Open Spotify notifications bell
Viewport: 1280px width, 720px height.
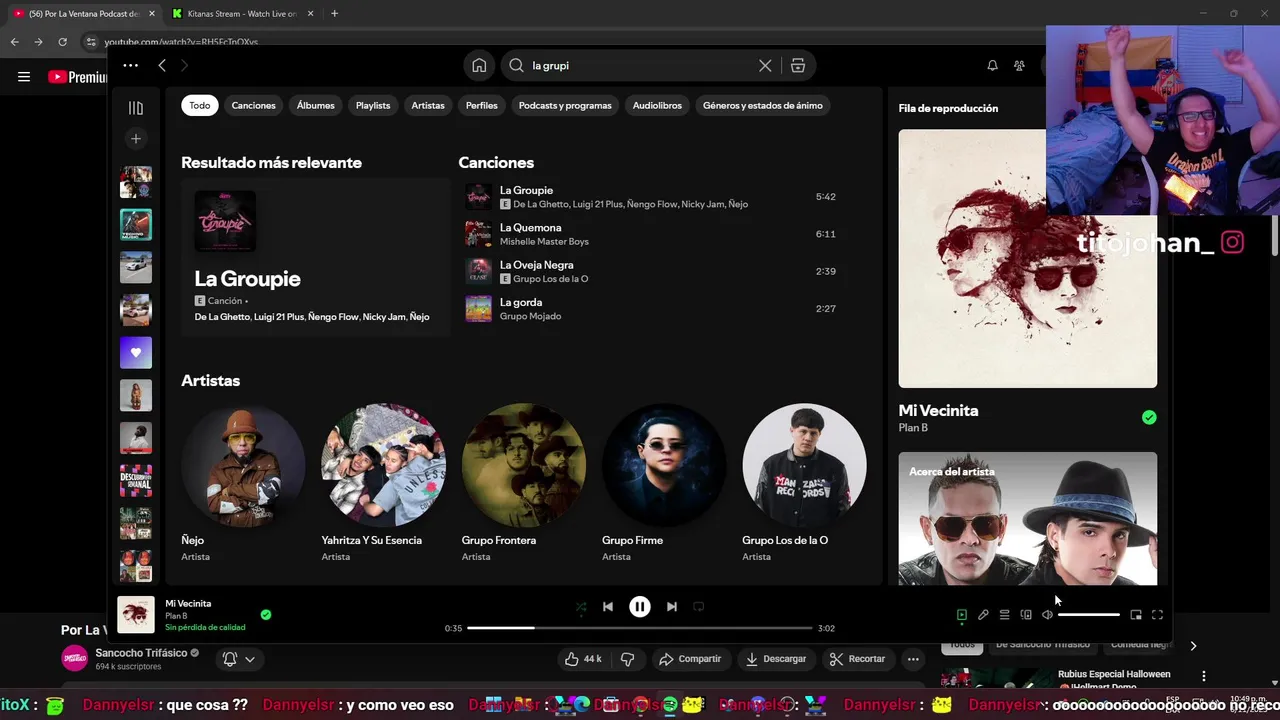(992, 65)
